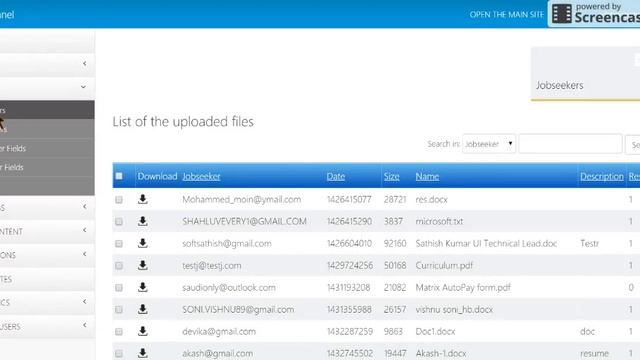This screenshot has width=640, height=360.
Task: Collapse the open sidebar section chevron
Action: coord(83,87)
